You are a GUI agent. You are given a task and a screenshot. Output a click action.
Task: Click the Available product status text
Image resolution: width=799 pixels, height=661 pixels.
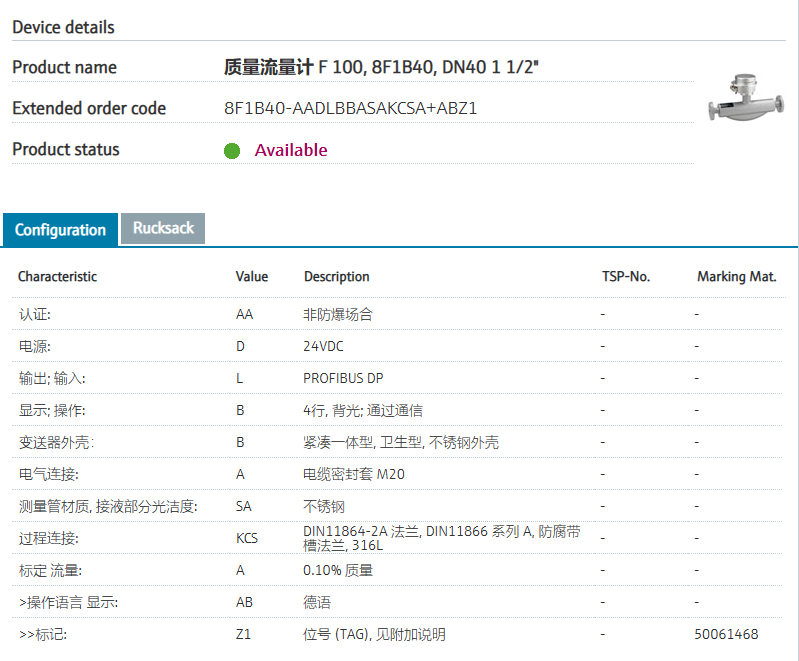[291, 150]
